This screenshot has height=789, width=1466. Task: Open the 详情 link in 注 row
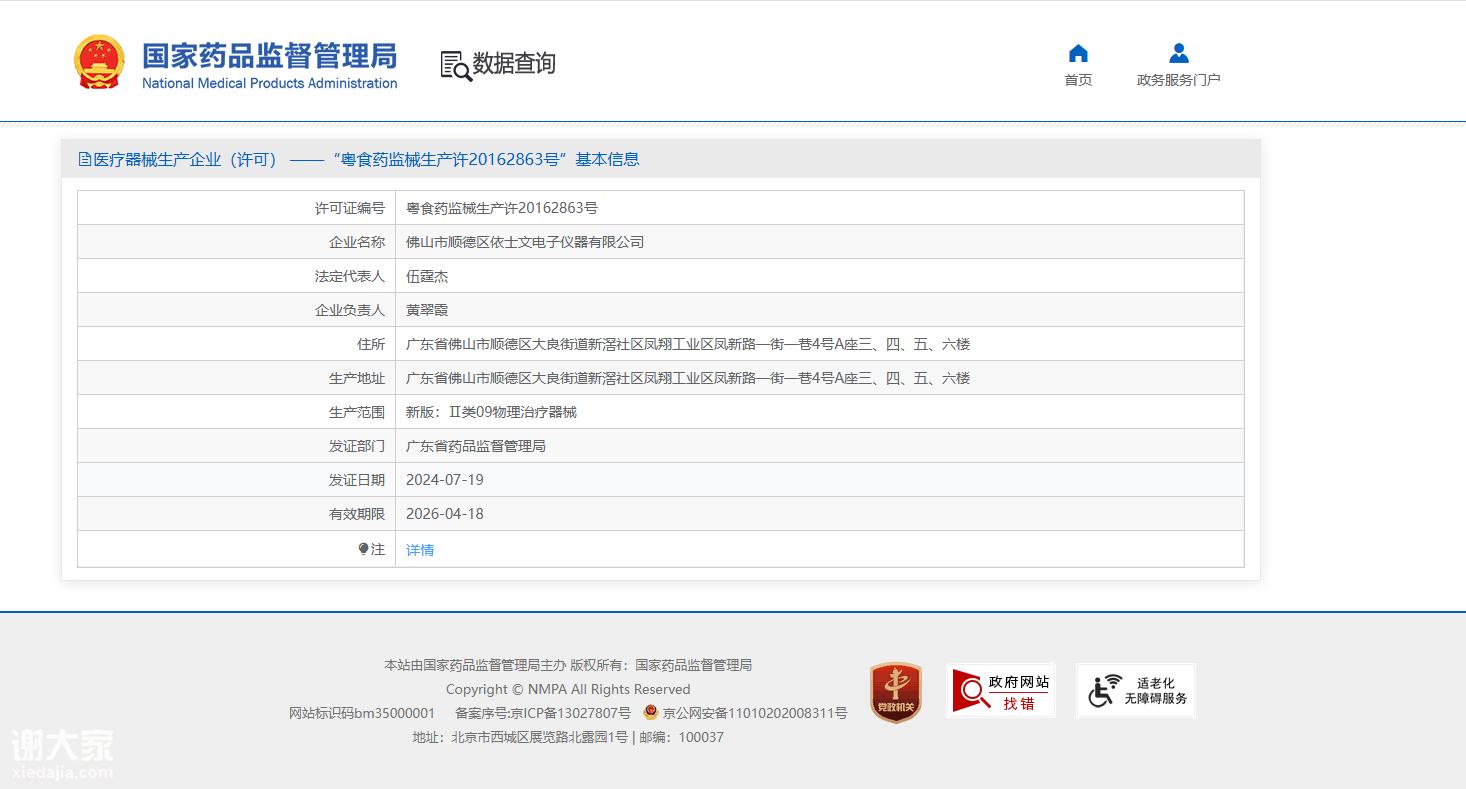(420, 550)
